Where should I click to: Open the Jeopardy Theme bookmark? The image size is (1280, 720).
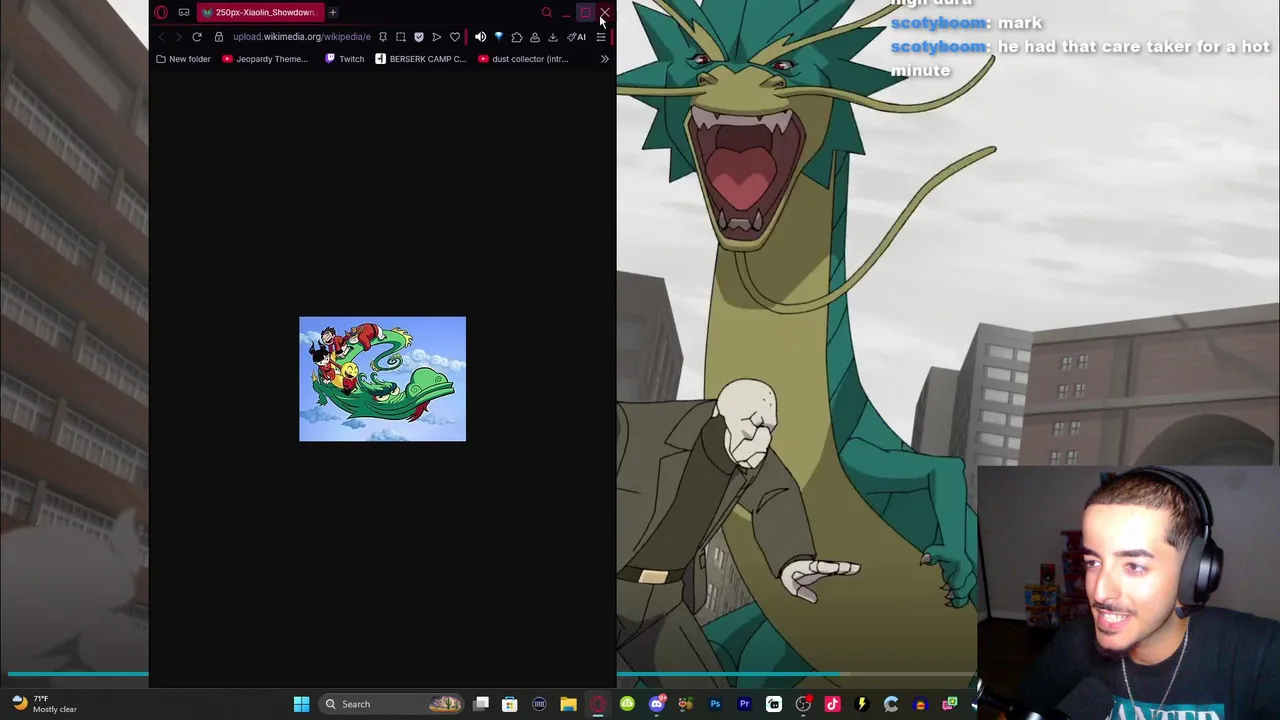265,59
